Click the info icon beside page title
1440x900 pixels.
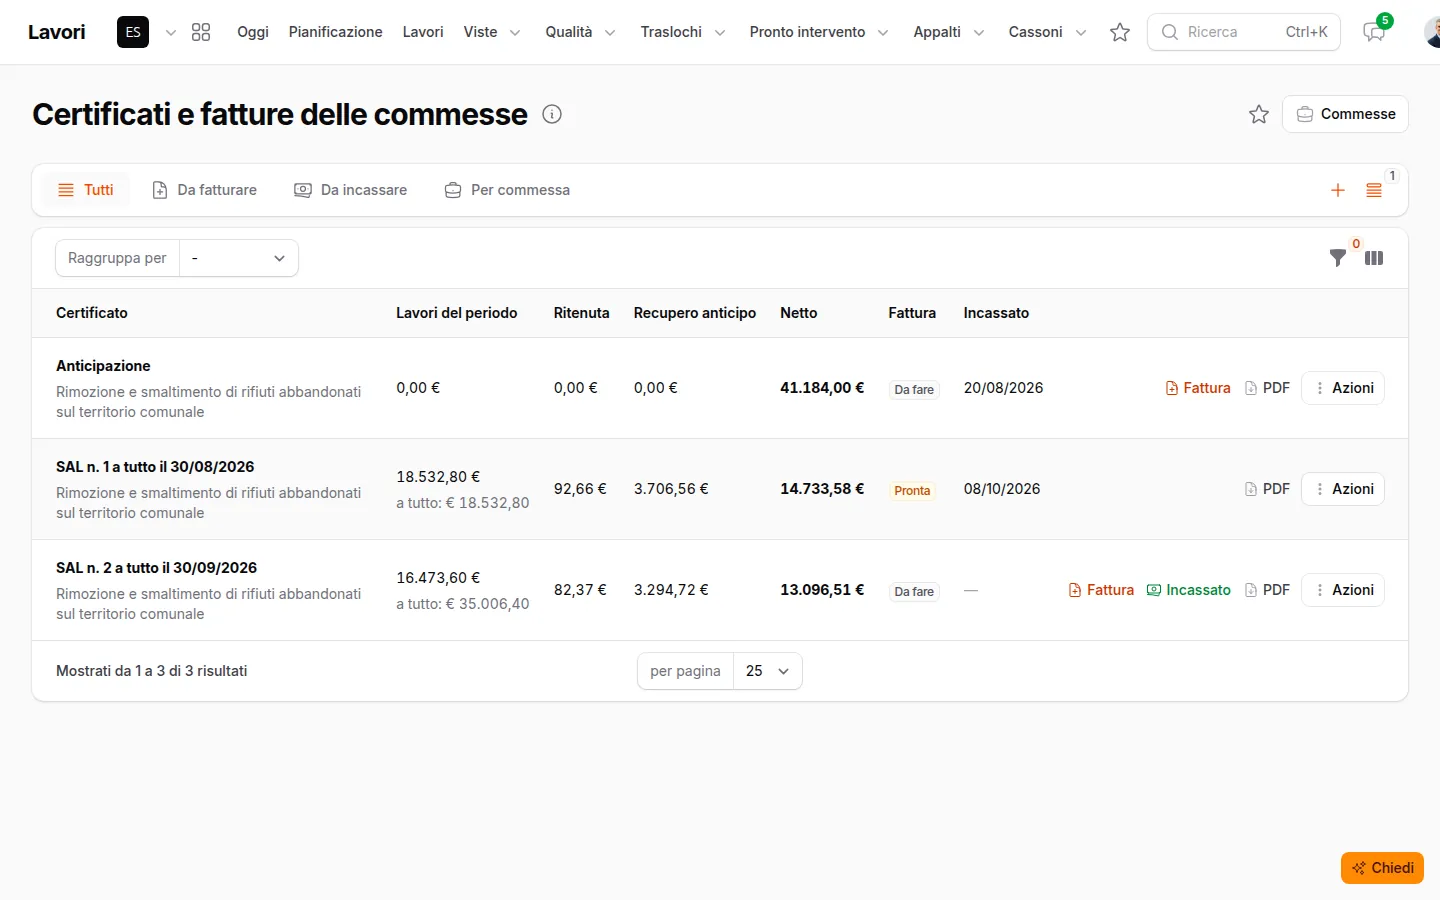point(552,114)
